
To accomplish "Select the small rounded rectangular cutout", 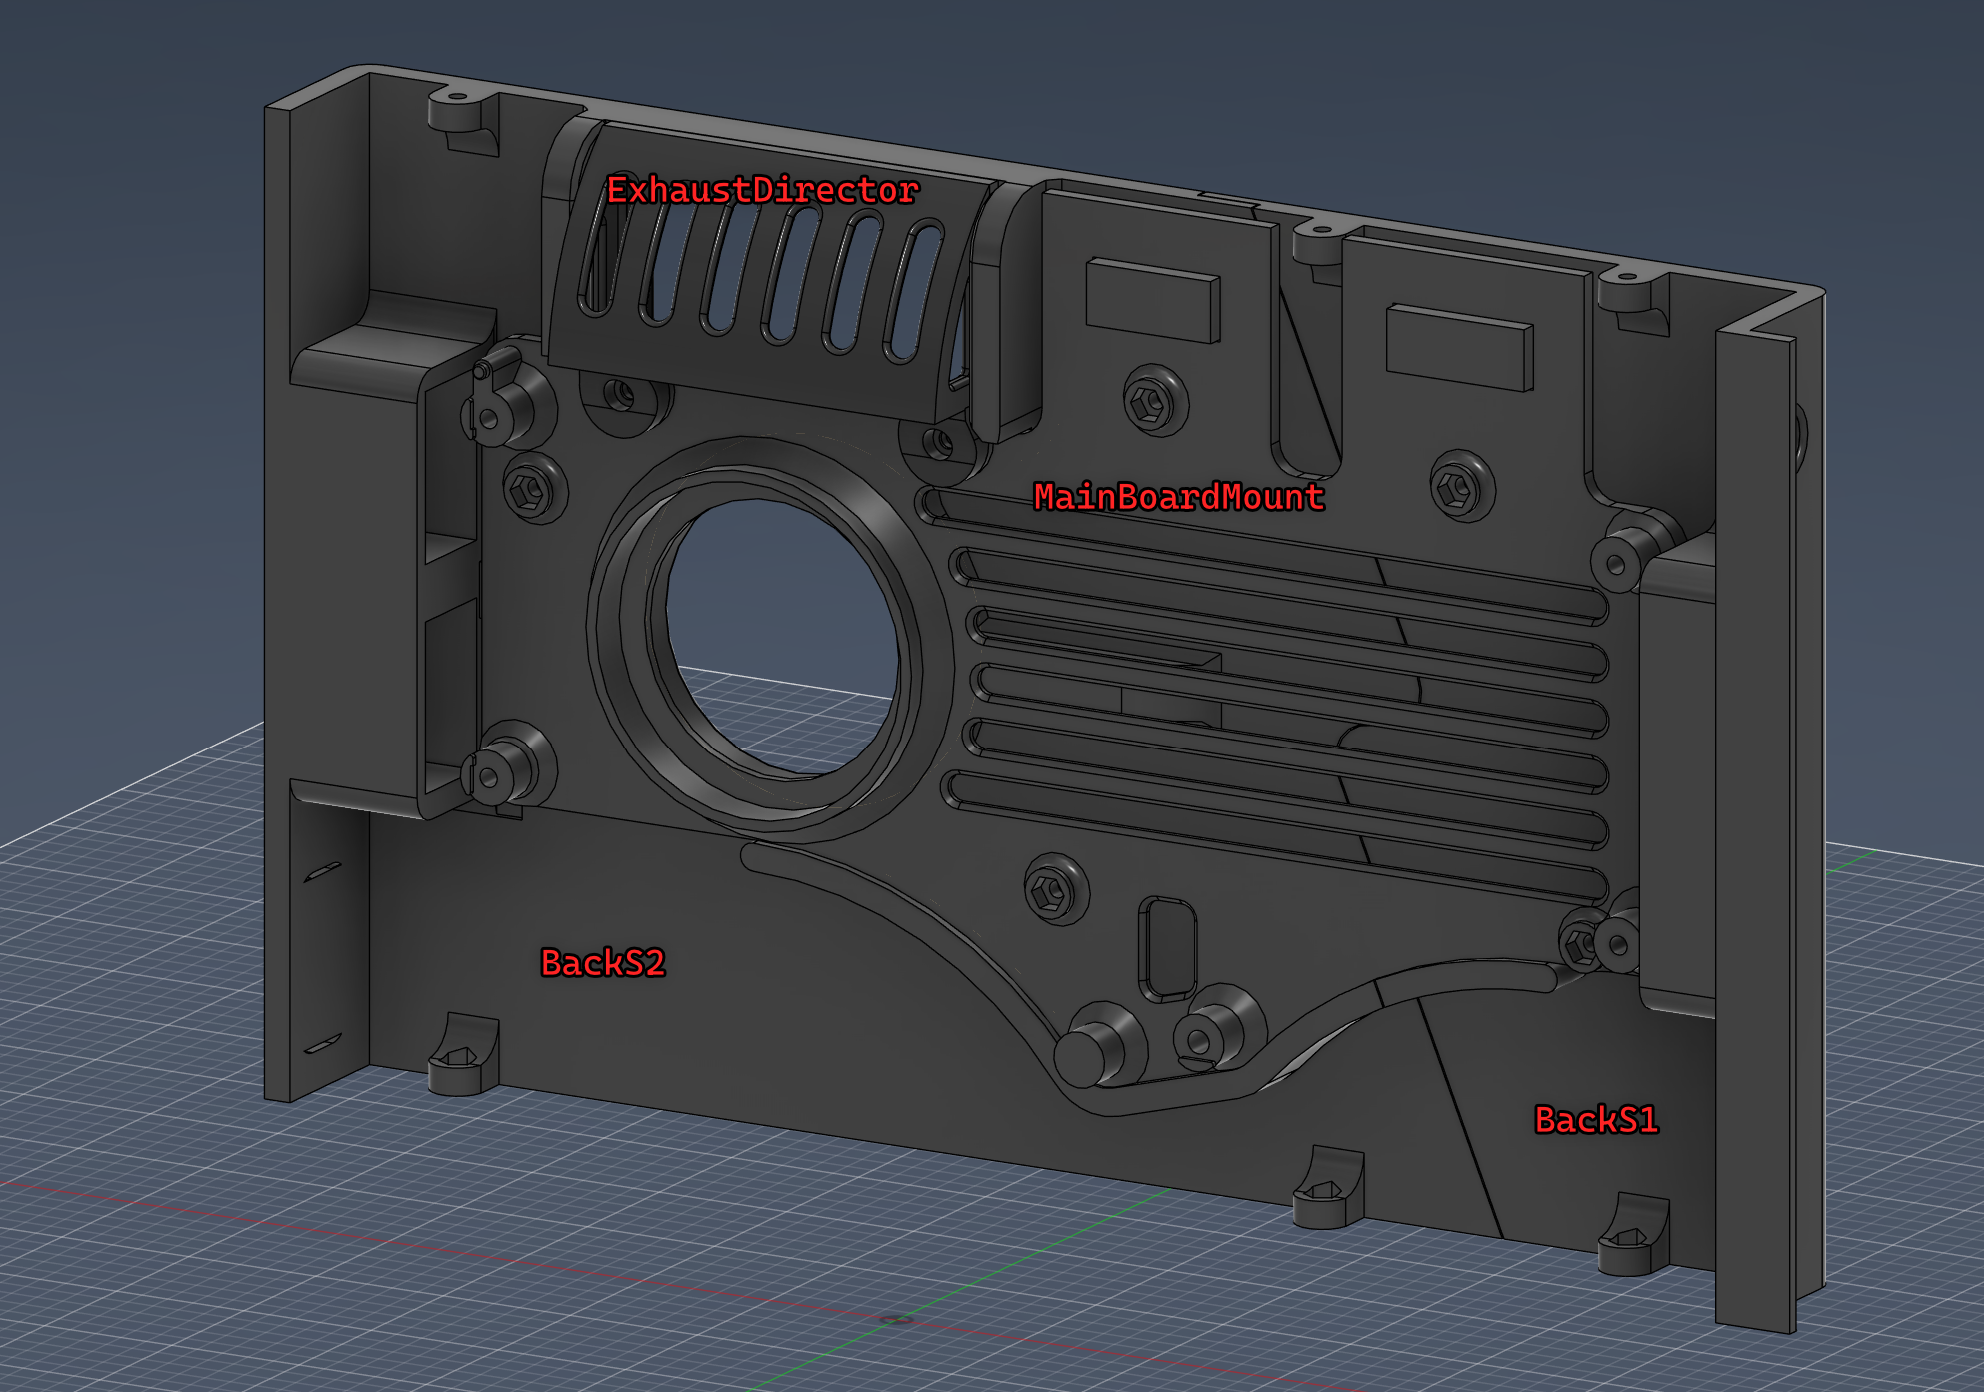I will coord(1167,947).
